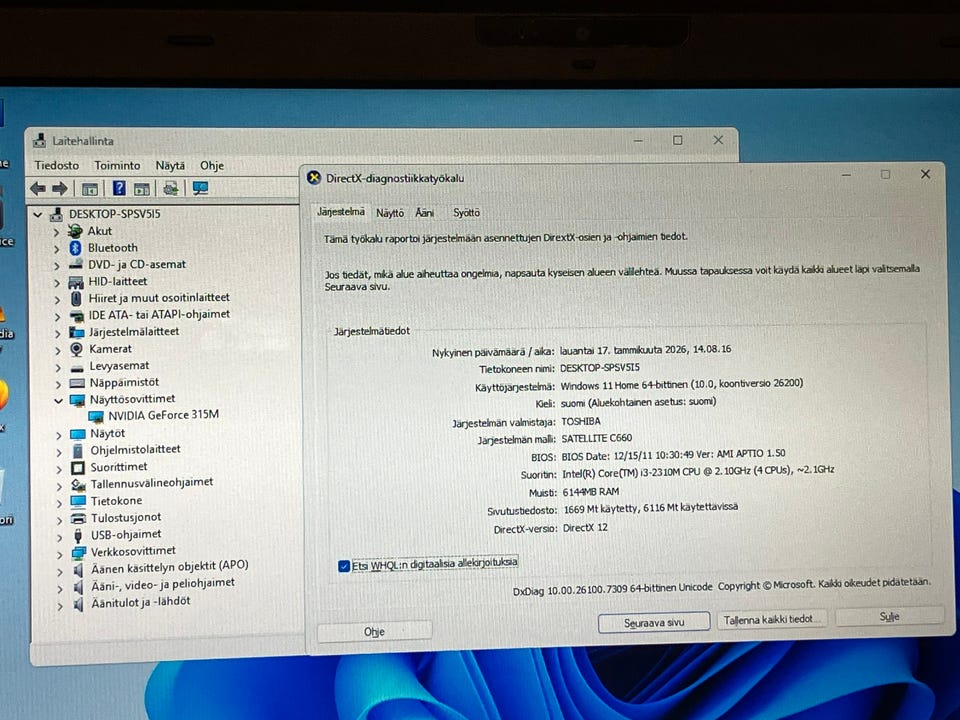Click the SATELLITE C660 model value
The width and height of the screenshot is (960, 720).
click(x=596, y=438)
